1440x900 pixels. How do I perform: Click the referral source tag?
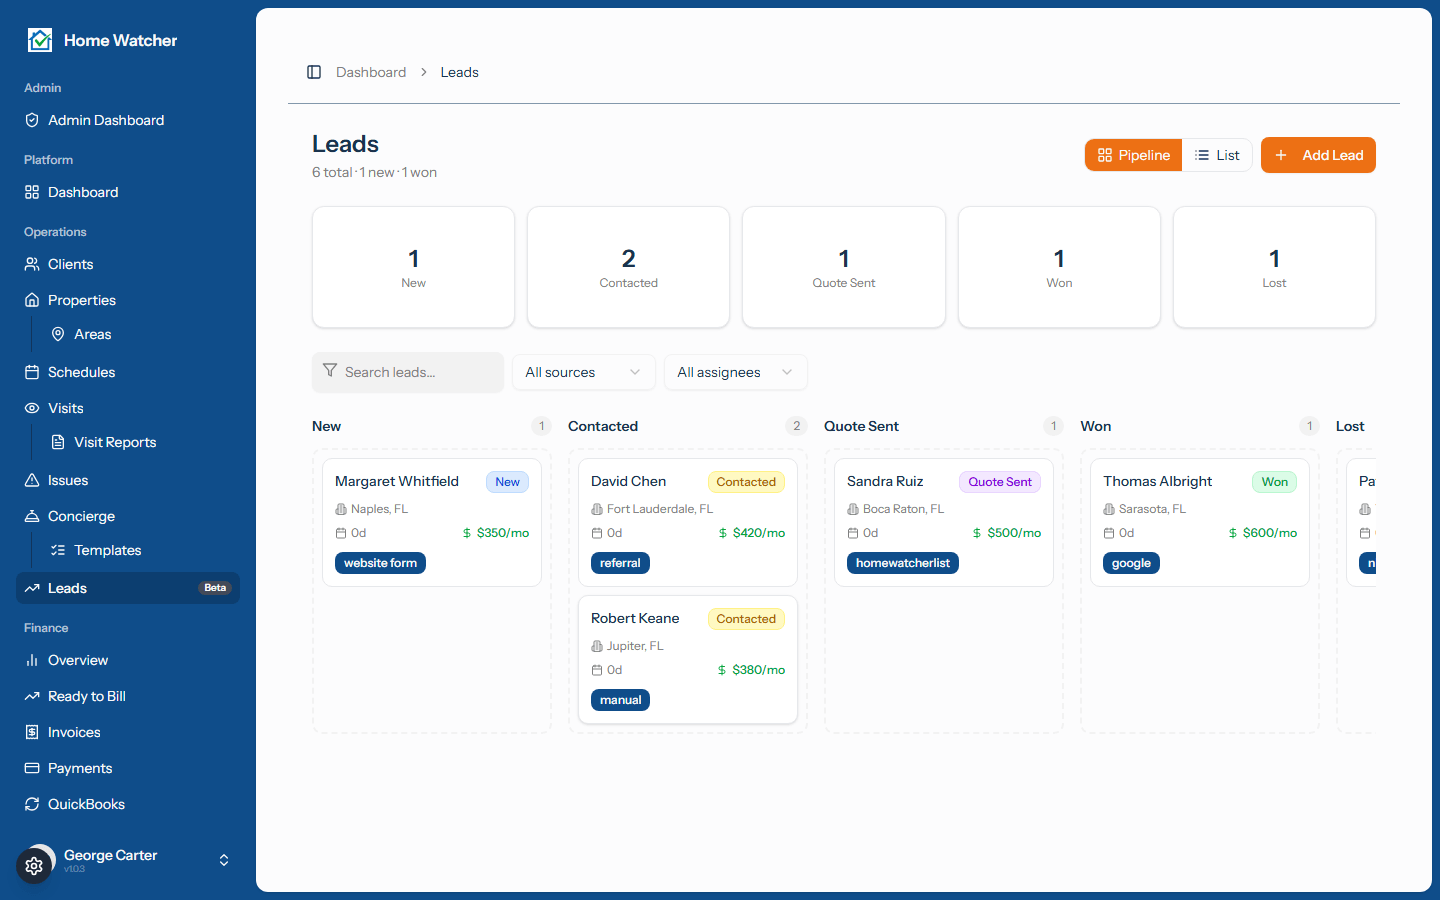click(620, 563)
